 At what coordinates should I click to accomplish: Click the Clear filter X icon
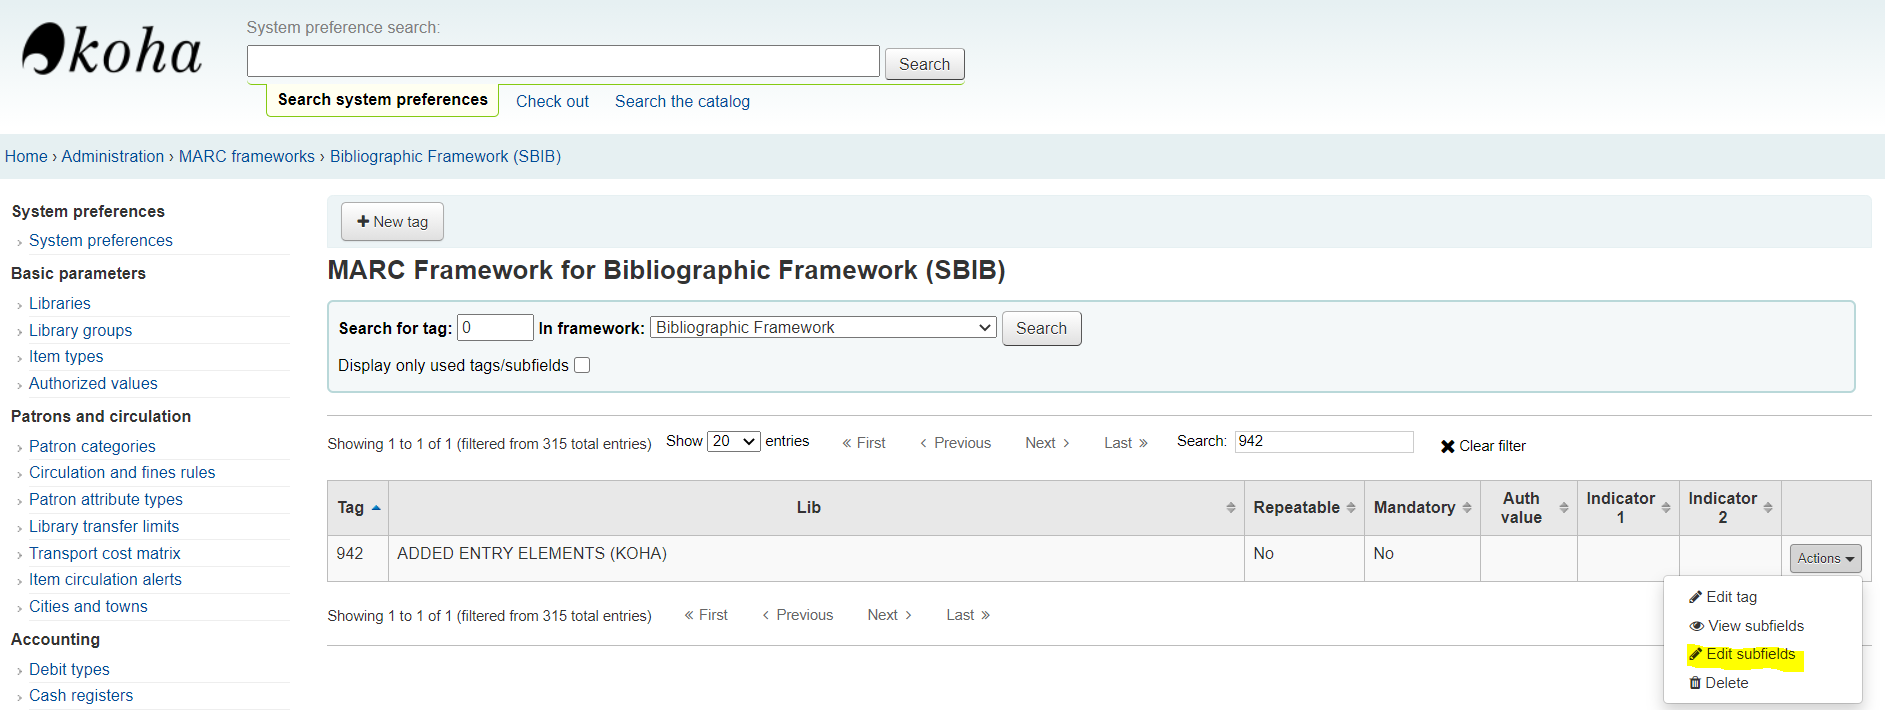click(x=1447, y=446)
